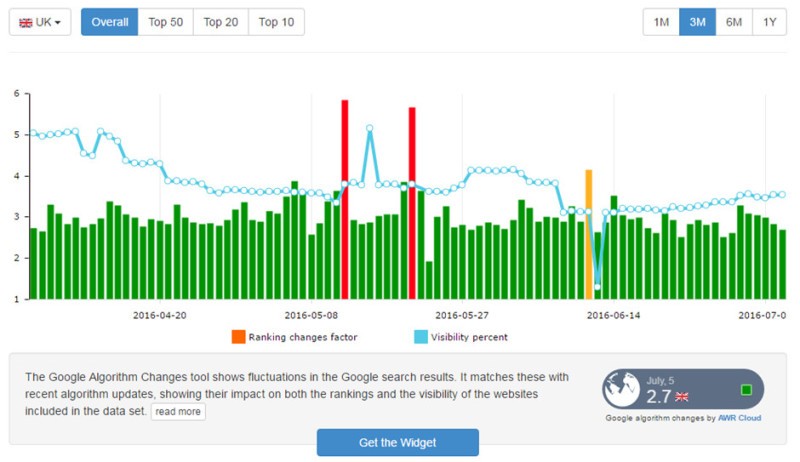This screenshot has width=800, height=462.
Task: Click the 2016-05-08 axis label
Action: 311,315
